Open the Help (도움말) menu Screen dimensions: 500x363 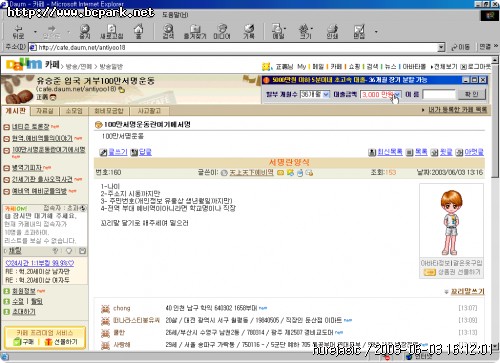[x=175, y=15]
